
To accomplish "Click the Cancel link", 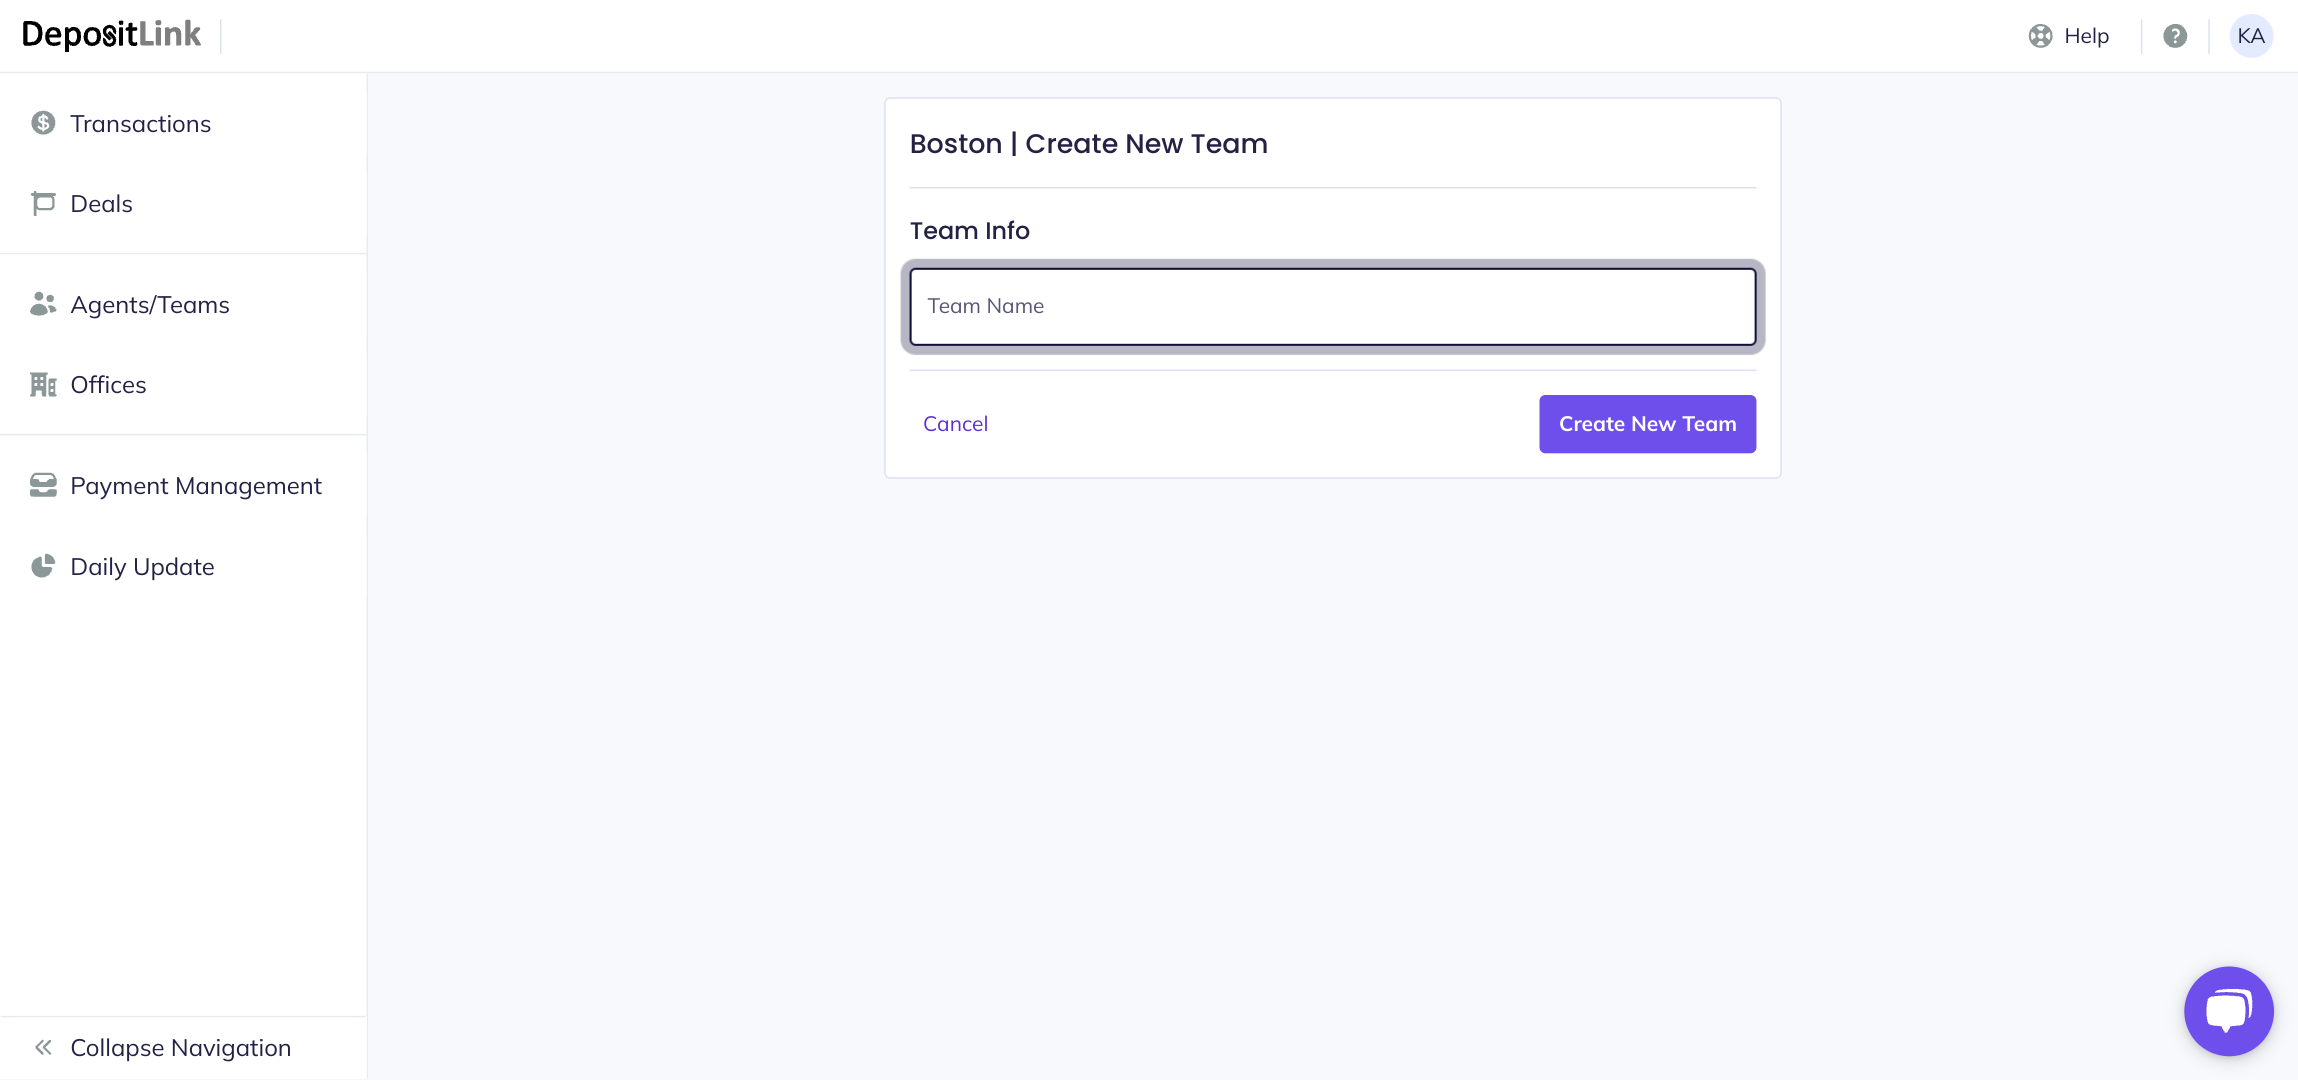I will (x=955, y=424).
